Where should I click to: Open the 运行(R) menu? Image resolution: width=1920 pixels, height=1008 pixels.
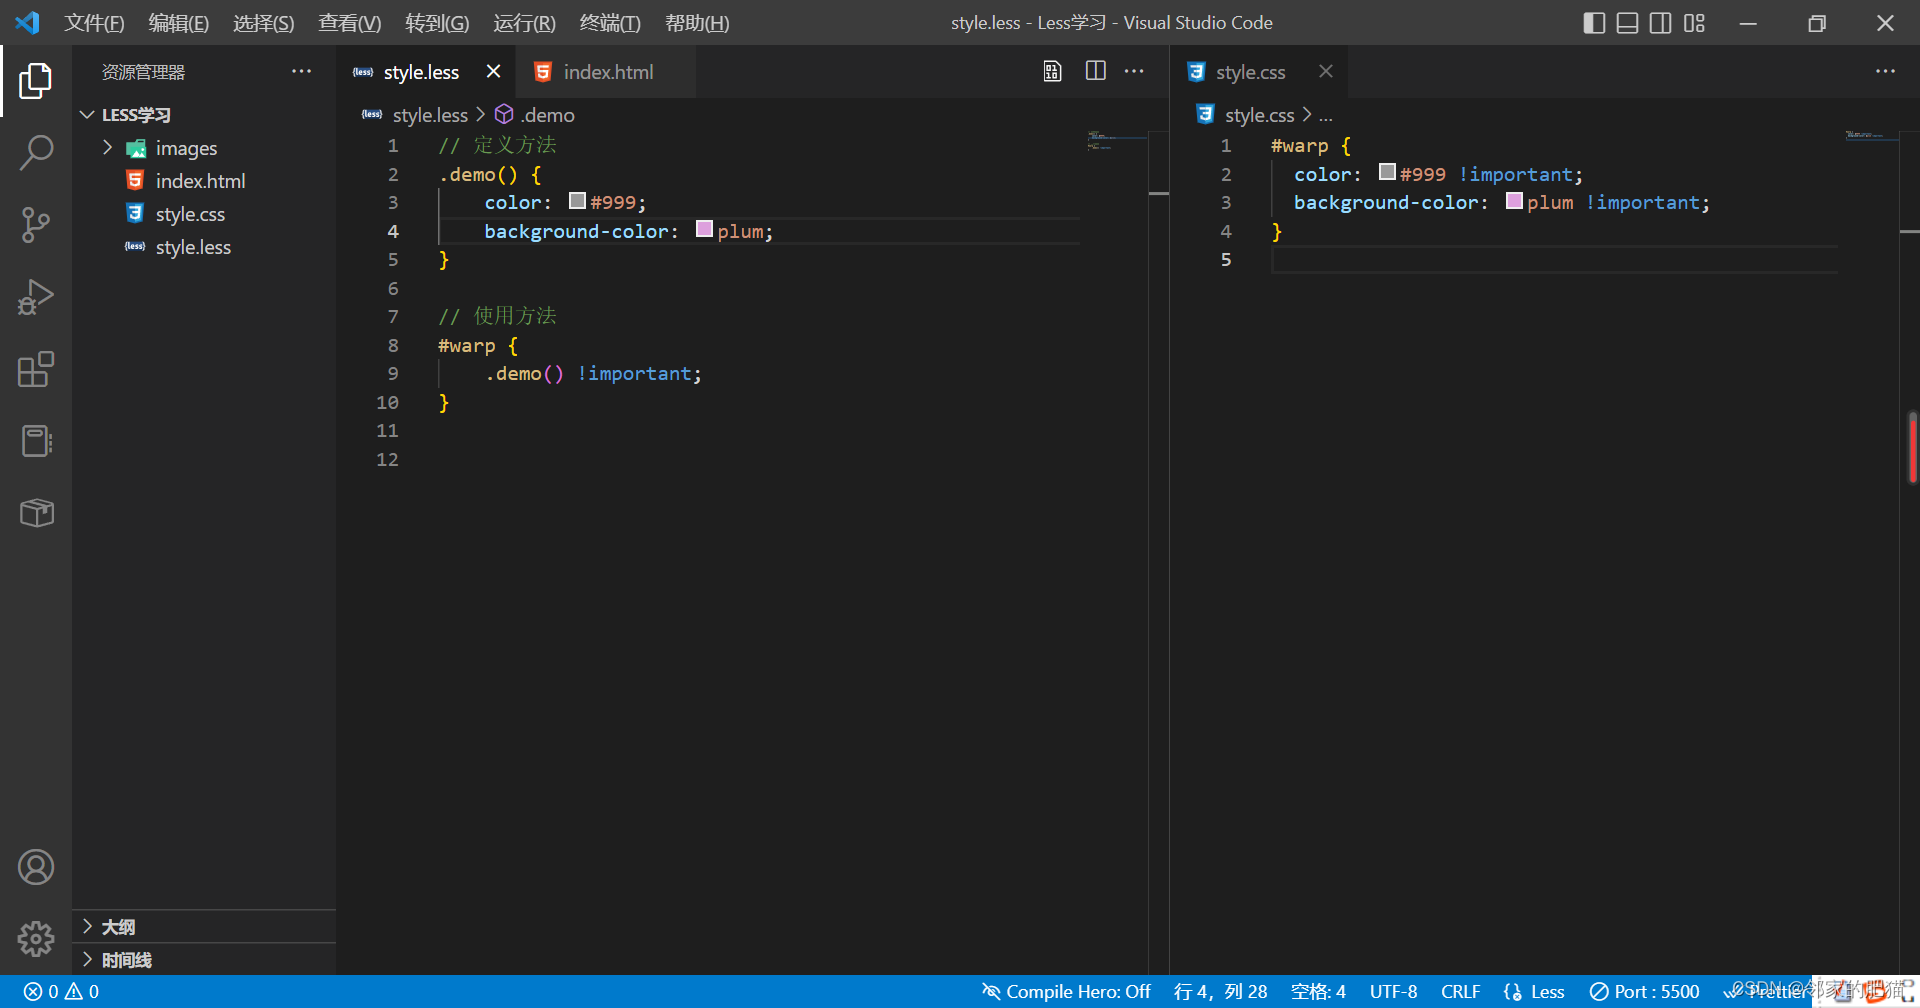pyautogui.click(x=524, y=23)
